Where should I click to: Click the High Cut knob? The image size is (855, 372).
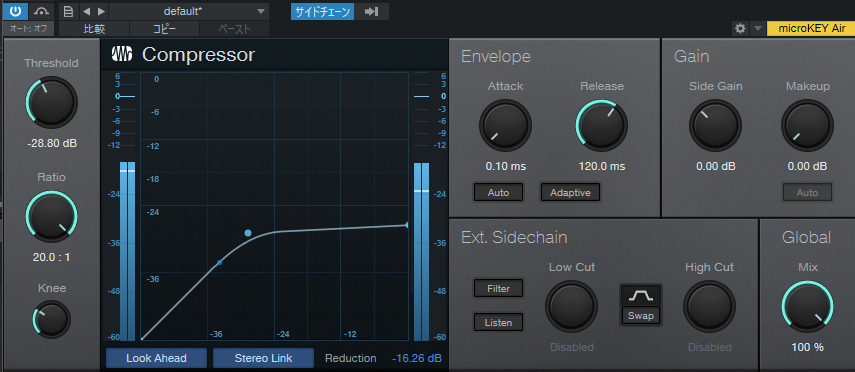click(x=709, y=307)
